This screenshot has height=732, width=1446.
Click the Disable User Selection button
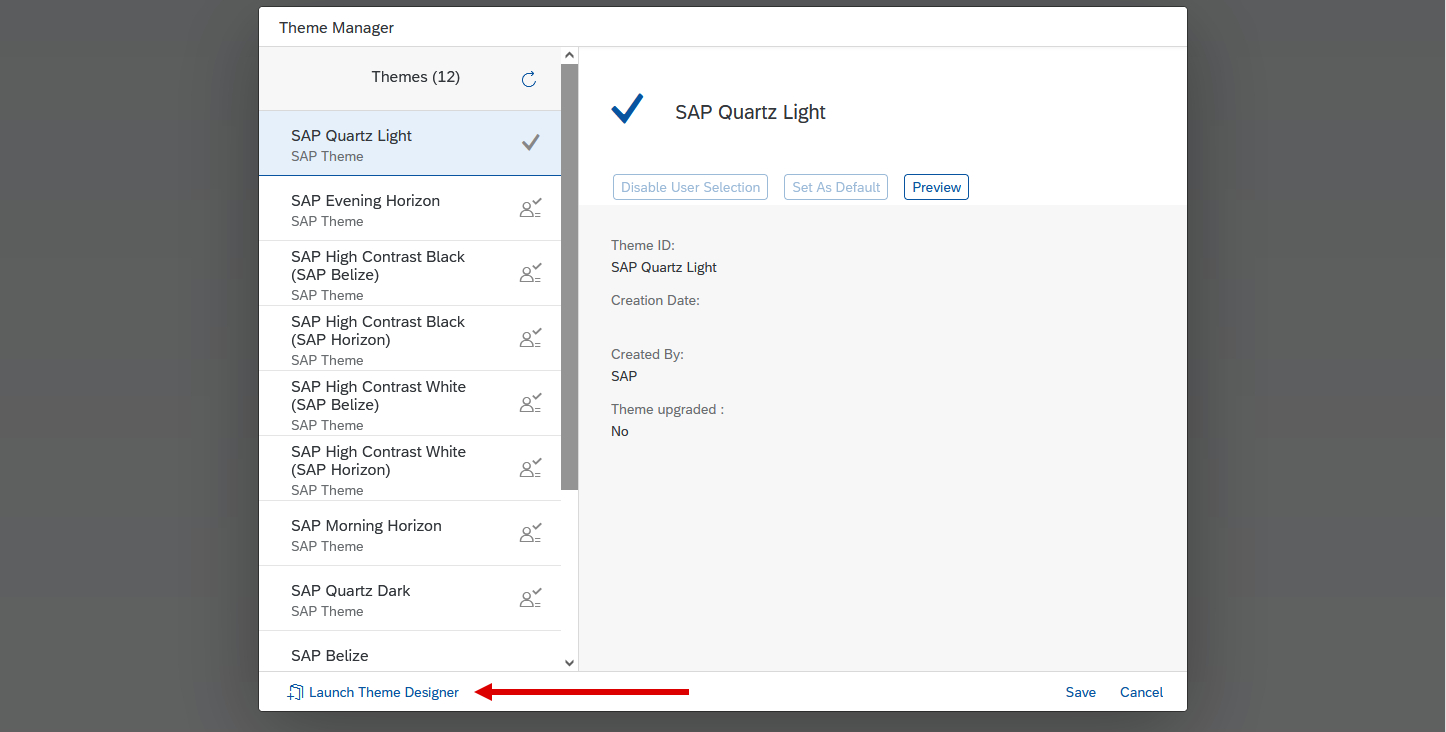pos(690,186)
